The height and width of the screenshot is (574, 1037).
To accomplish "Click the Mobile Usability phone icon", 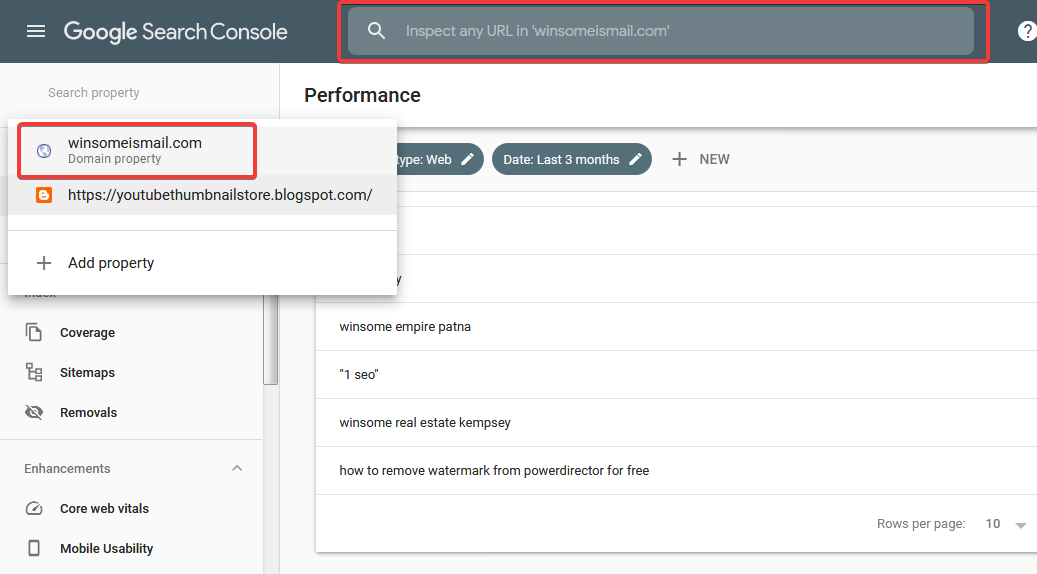I will (35, 548).
